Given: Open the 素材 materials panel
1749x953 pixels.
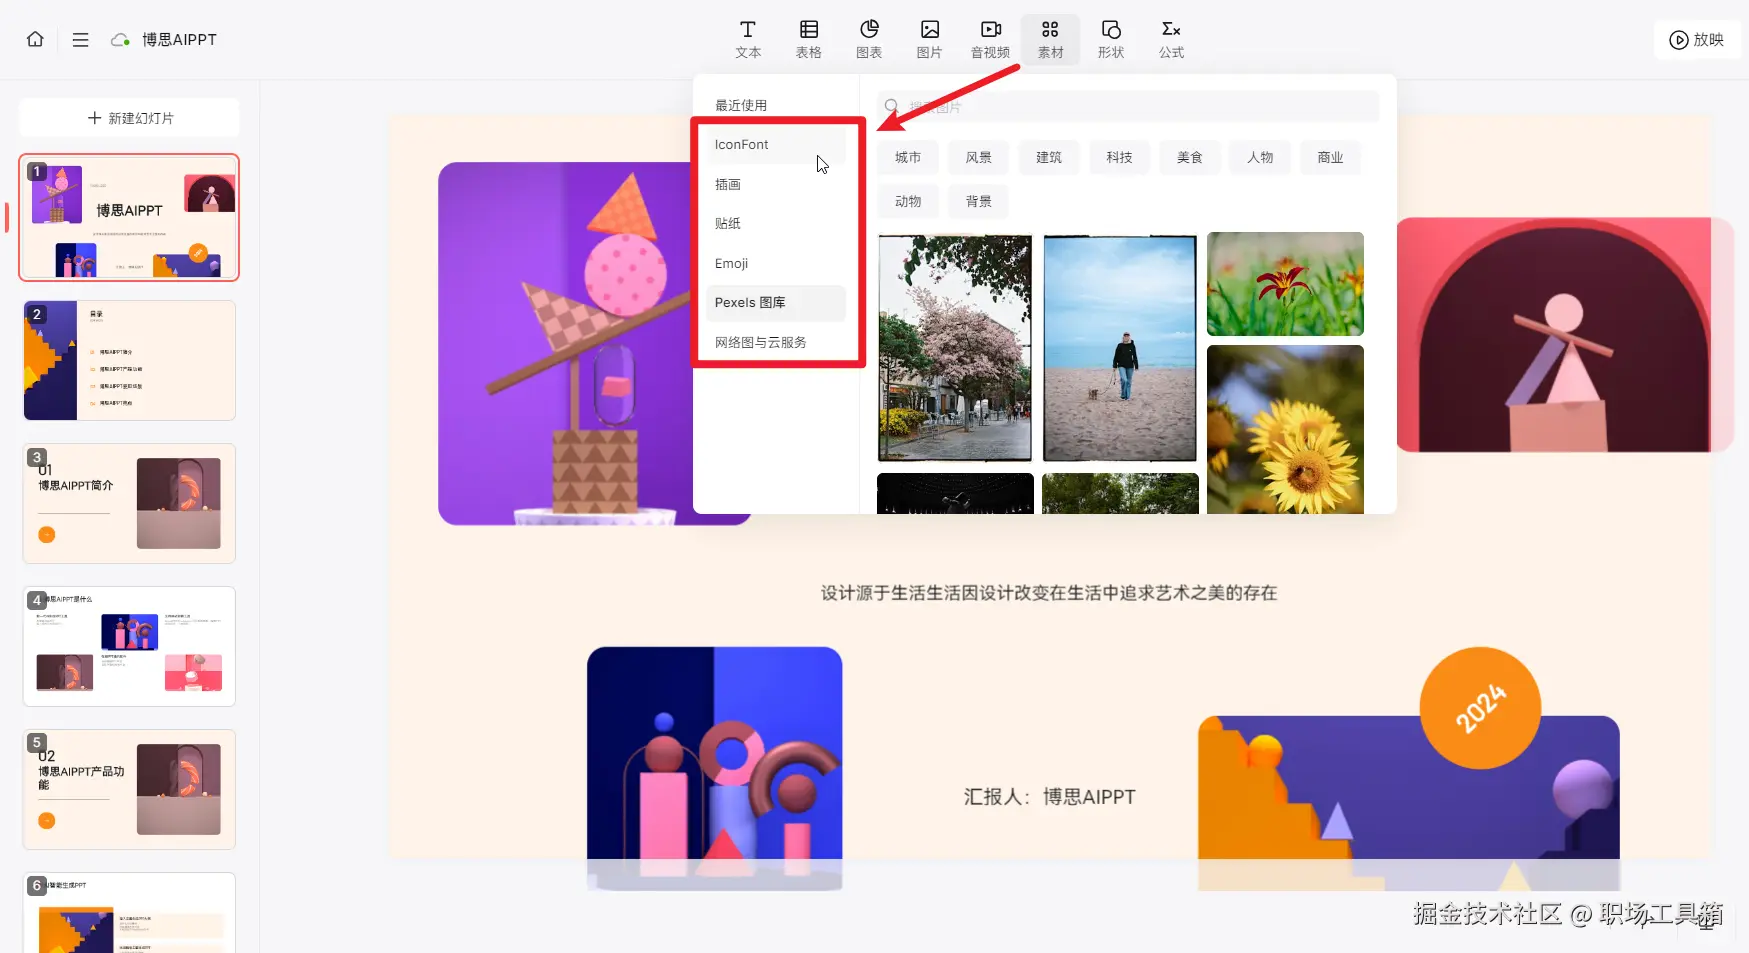Looking at the screenshot, I should coord(1050,39).
